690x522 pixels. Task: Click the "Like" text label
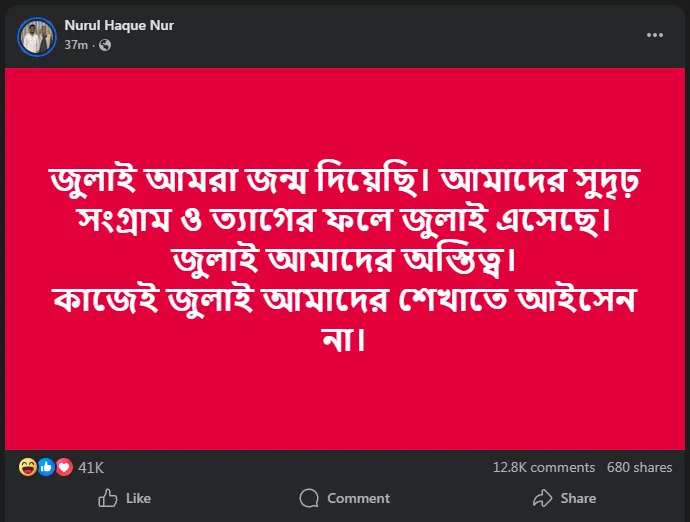(x=138, y=498)
